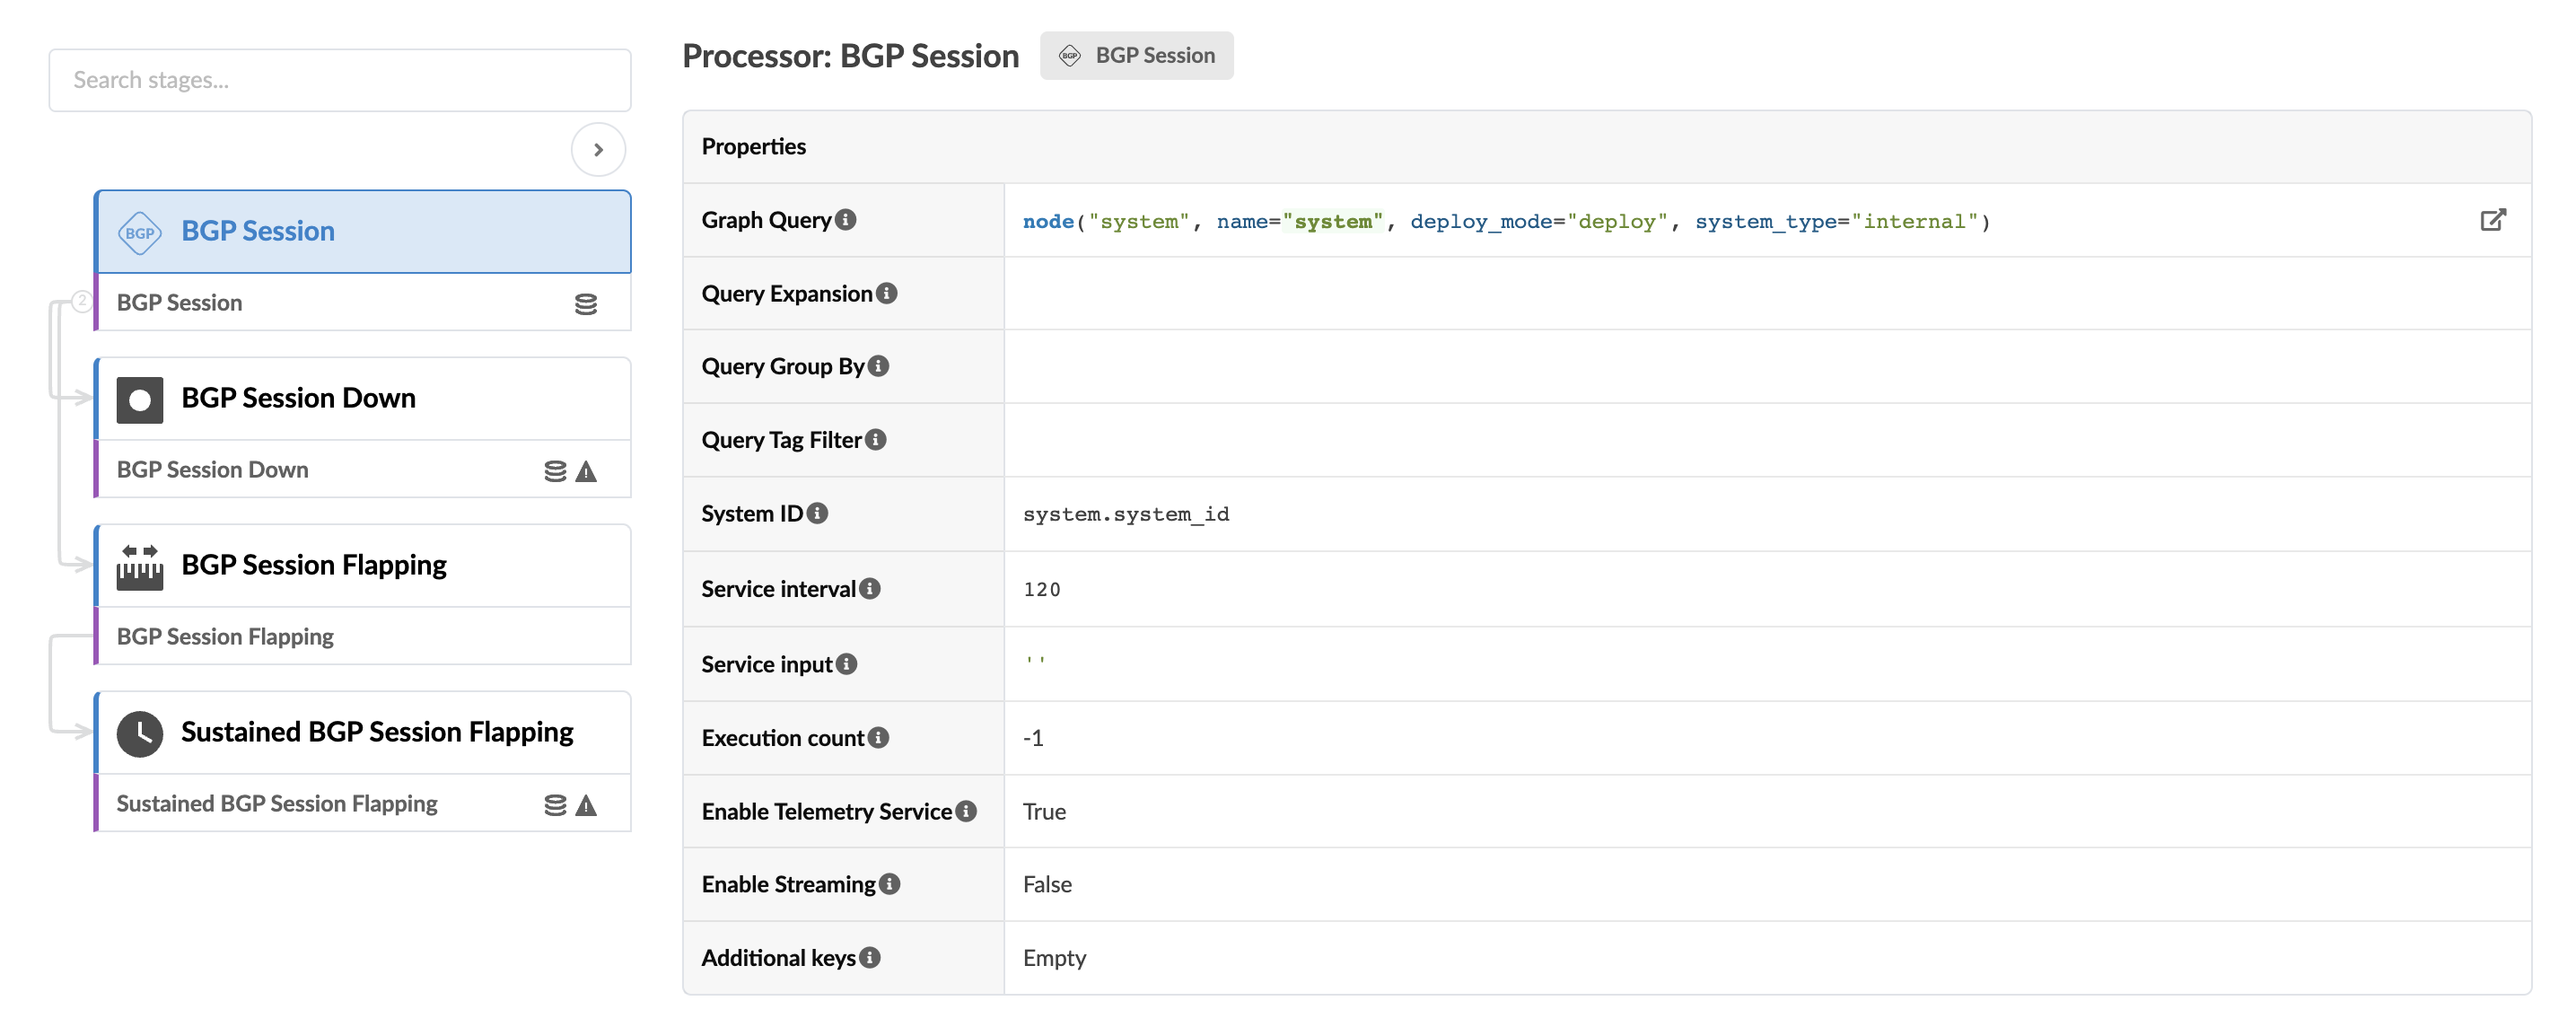This screenshot has height=1036, width=2576.
Task: Click the Query Expansion info icon
Action: 887,293
